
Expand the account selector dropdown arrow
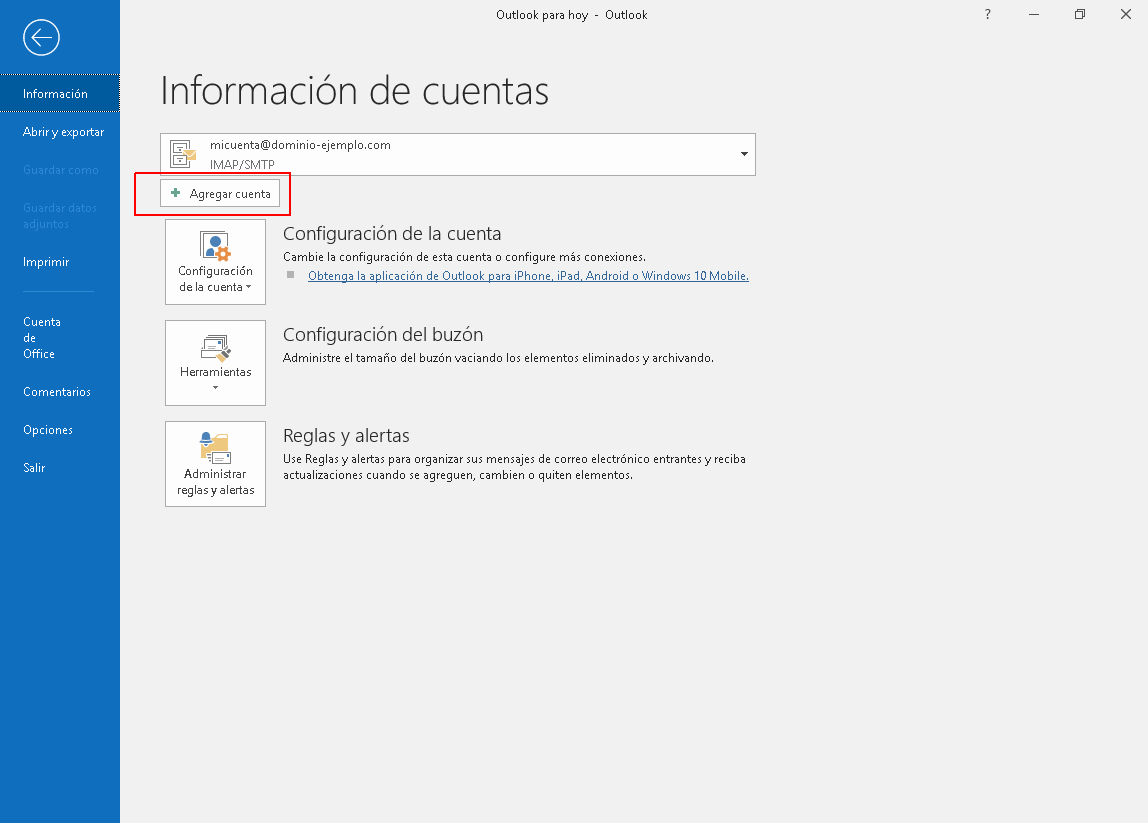click(x=744, y=154)
